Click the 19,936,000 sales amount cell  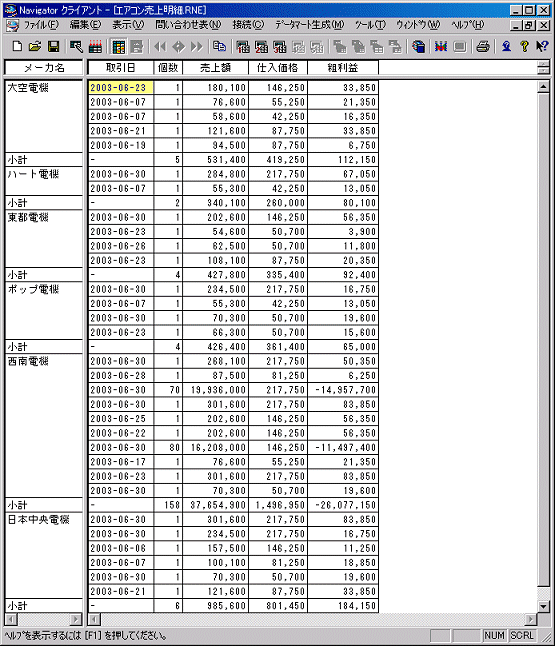(215, 390)
